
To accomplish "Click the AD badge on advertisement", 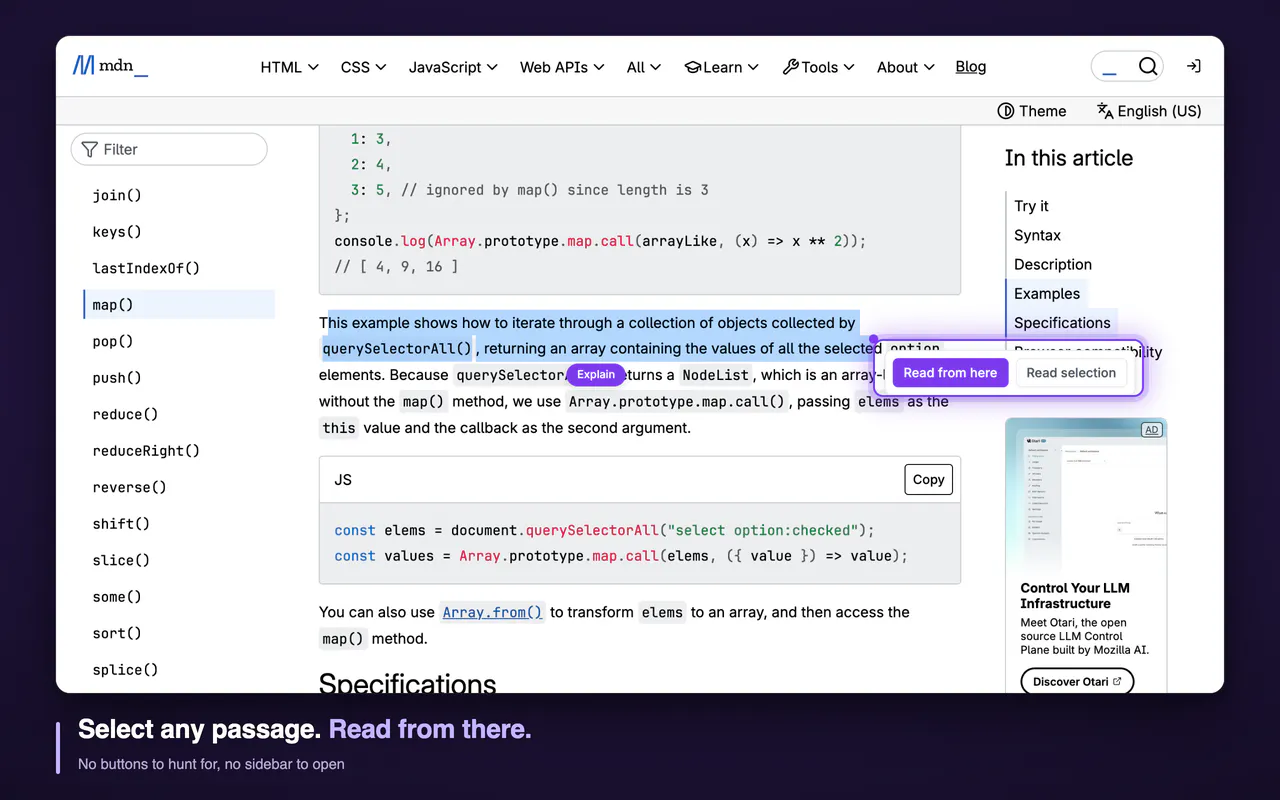I will [x=1152, y=430].
